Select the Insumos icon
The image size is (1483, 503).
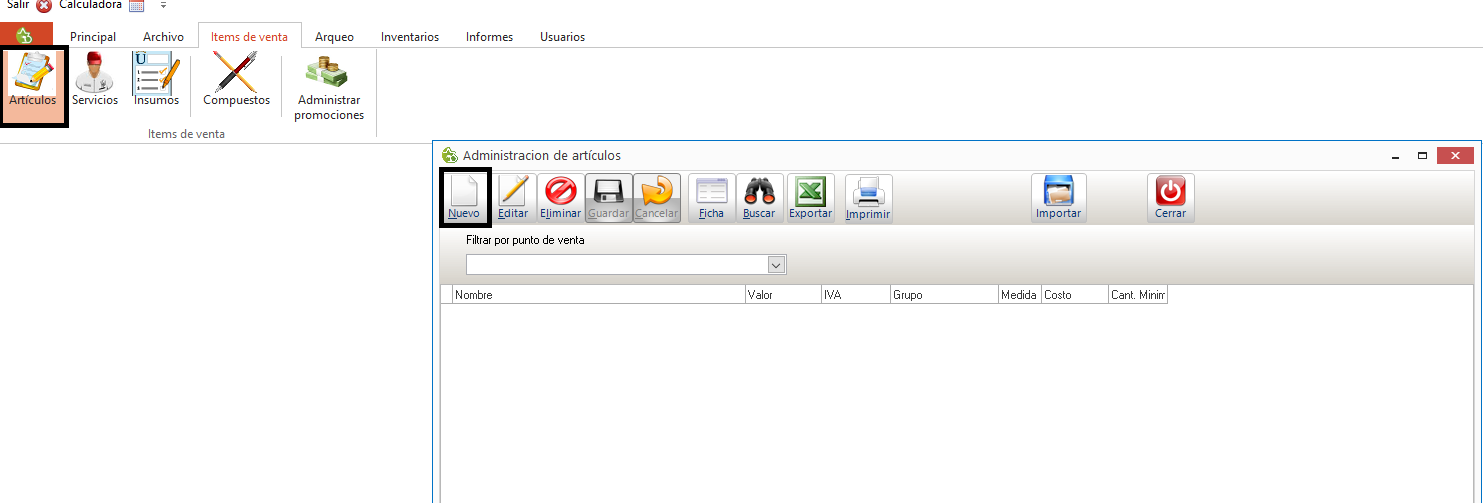point(156,80)
